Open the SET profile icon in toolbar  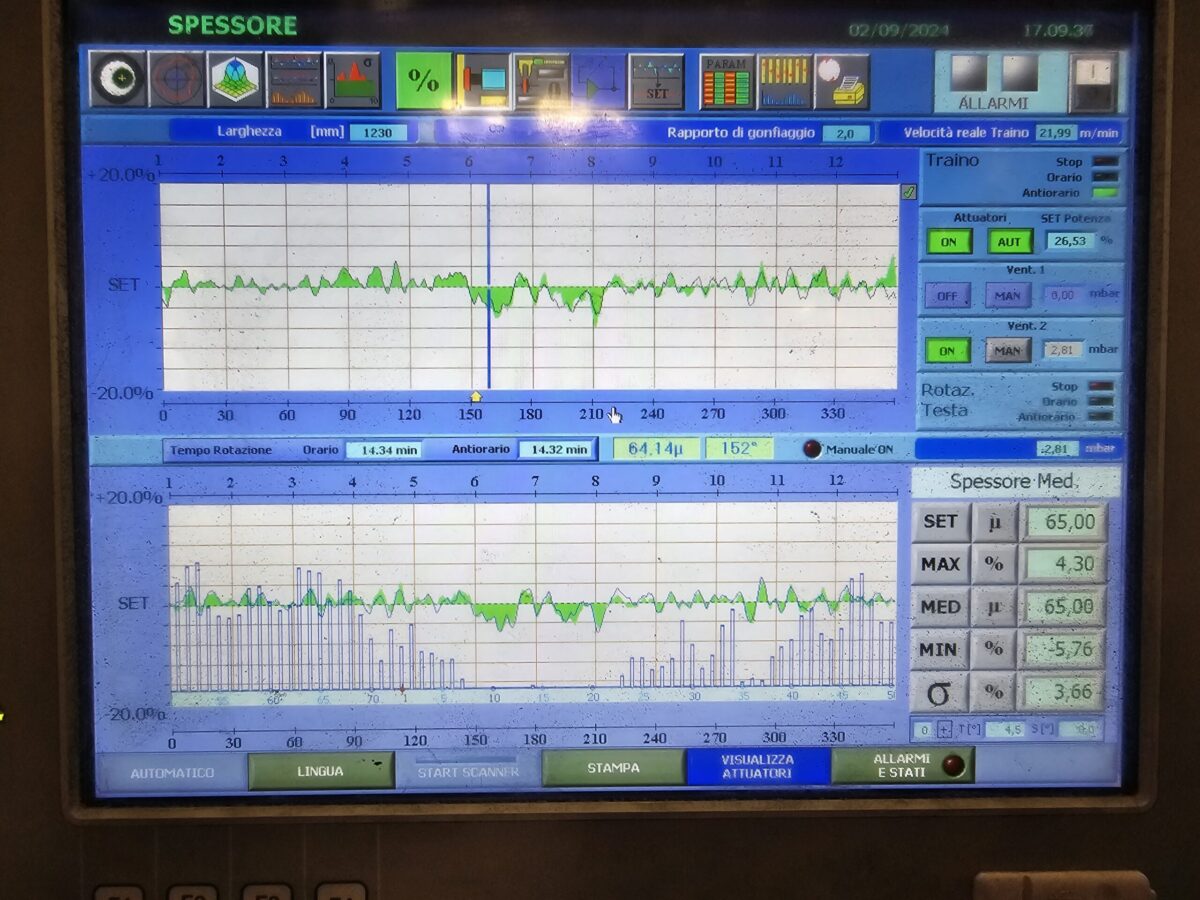[x=656, y=81]
